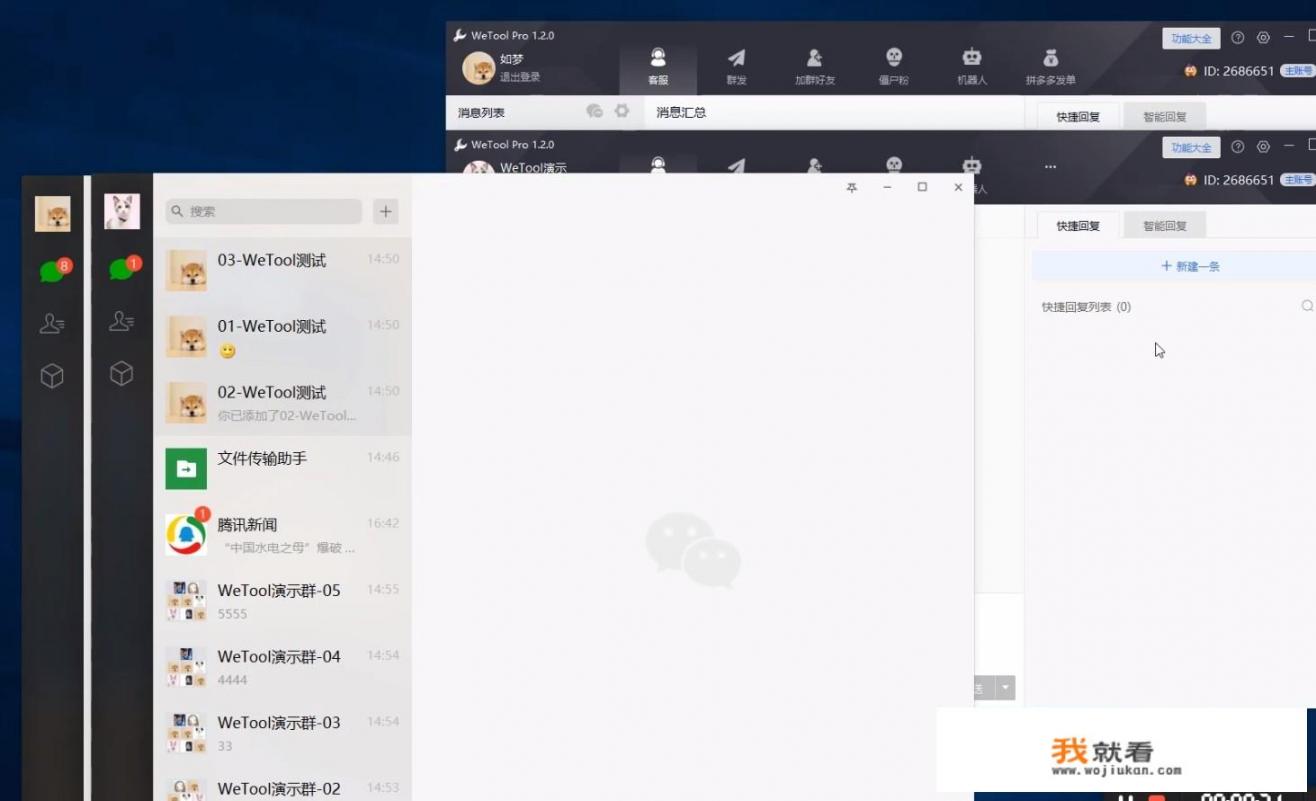Open group WeTool演示群-02
The image size is (1316, 801).
point(282,784)
